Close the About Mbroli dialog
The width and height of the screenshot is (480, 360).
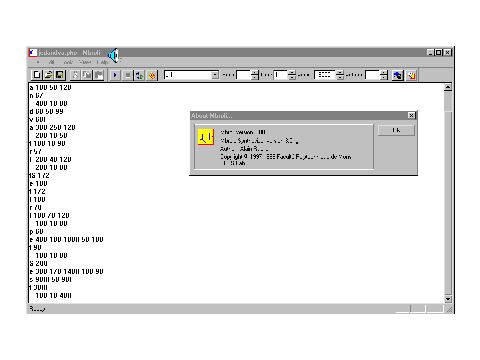[411, 115]
